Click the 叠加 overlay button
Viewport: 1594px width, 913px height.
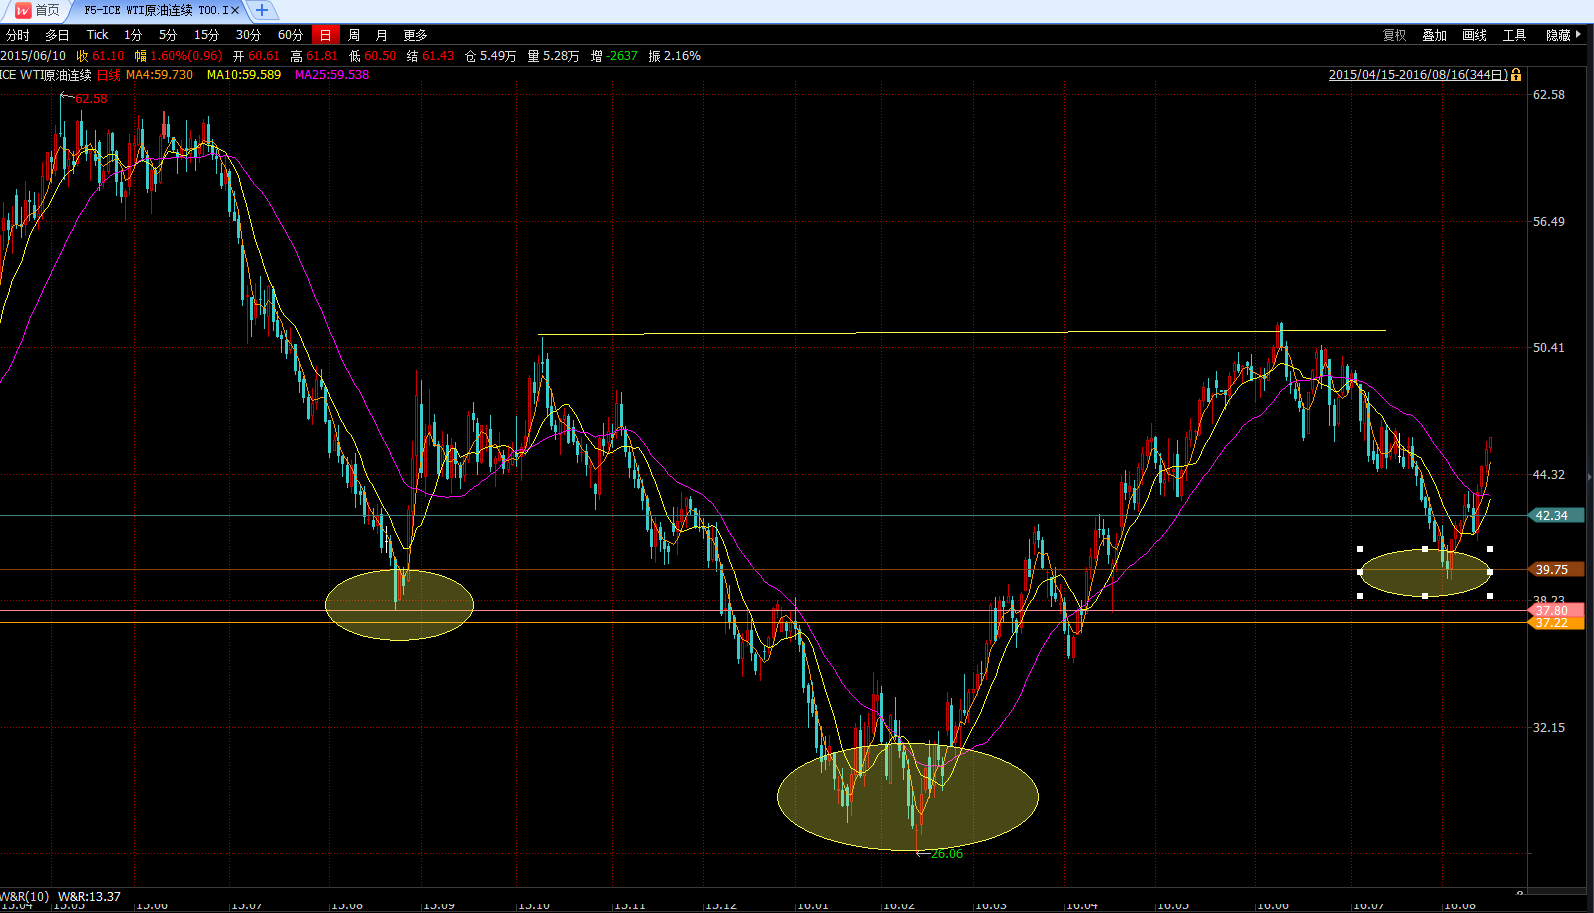[1434, 35]
